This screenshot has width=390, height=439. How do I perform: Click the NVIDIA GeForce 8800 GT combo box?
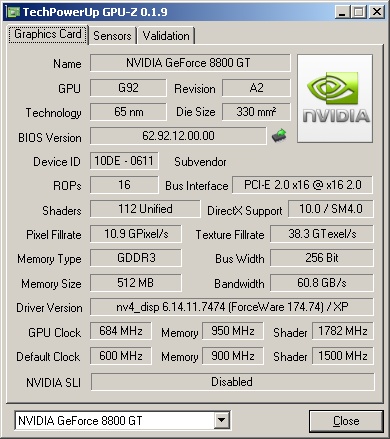pos(122,420)
